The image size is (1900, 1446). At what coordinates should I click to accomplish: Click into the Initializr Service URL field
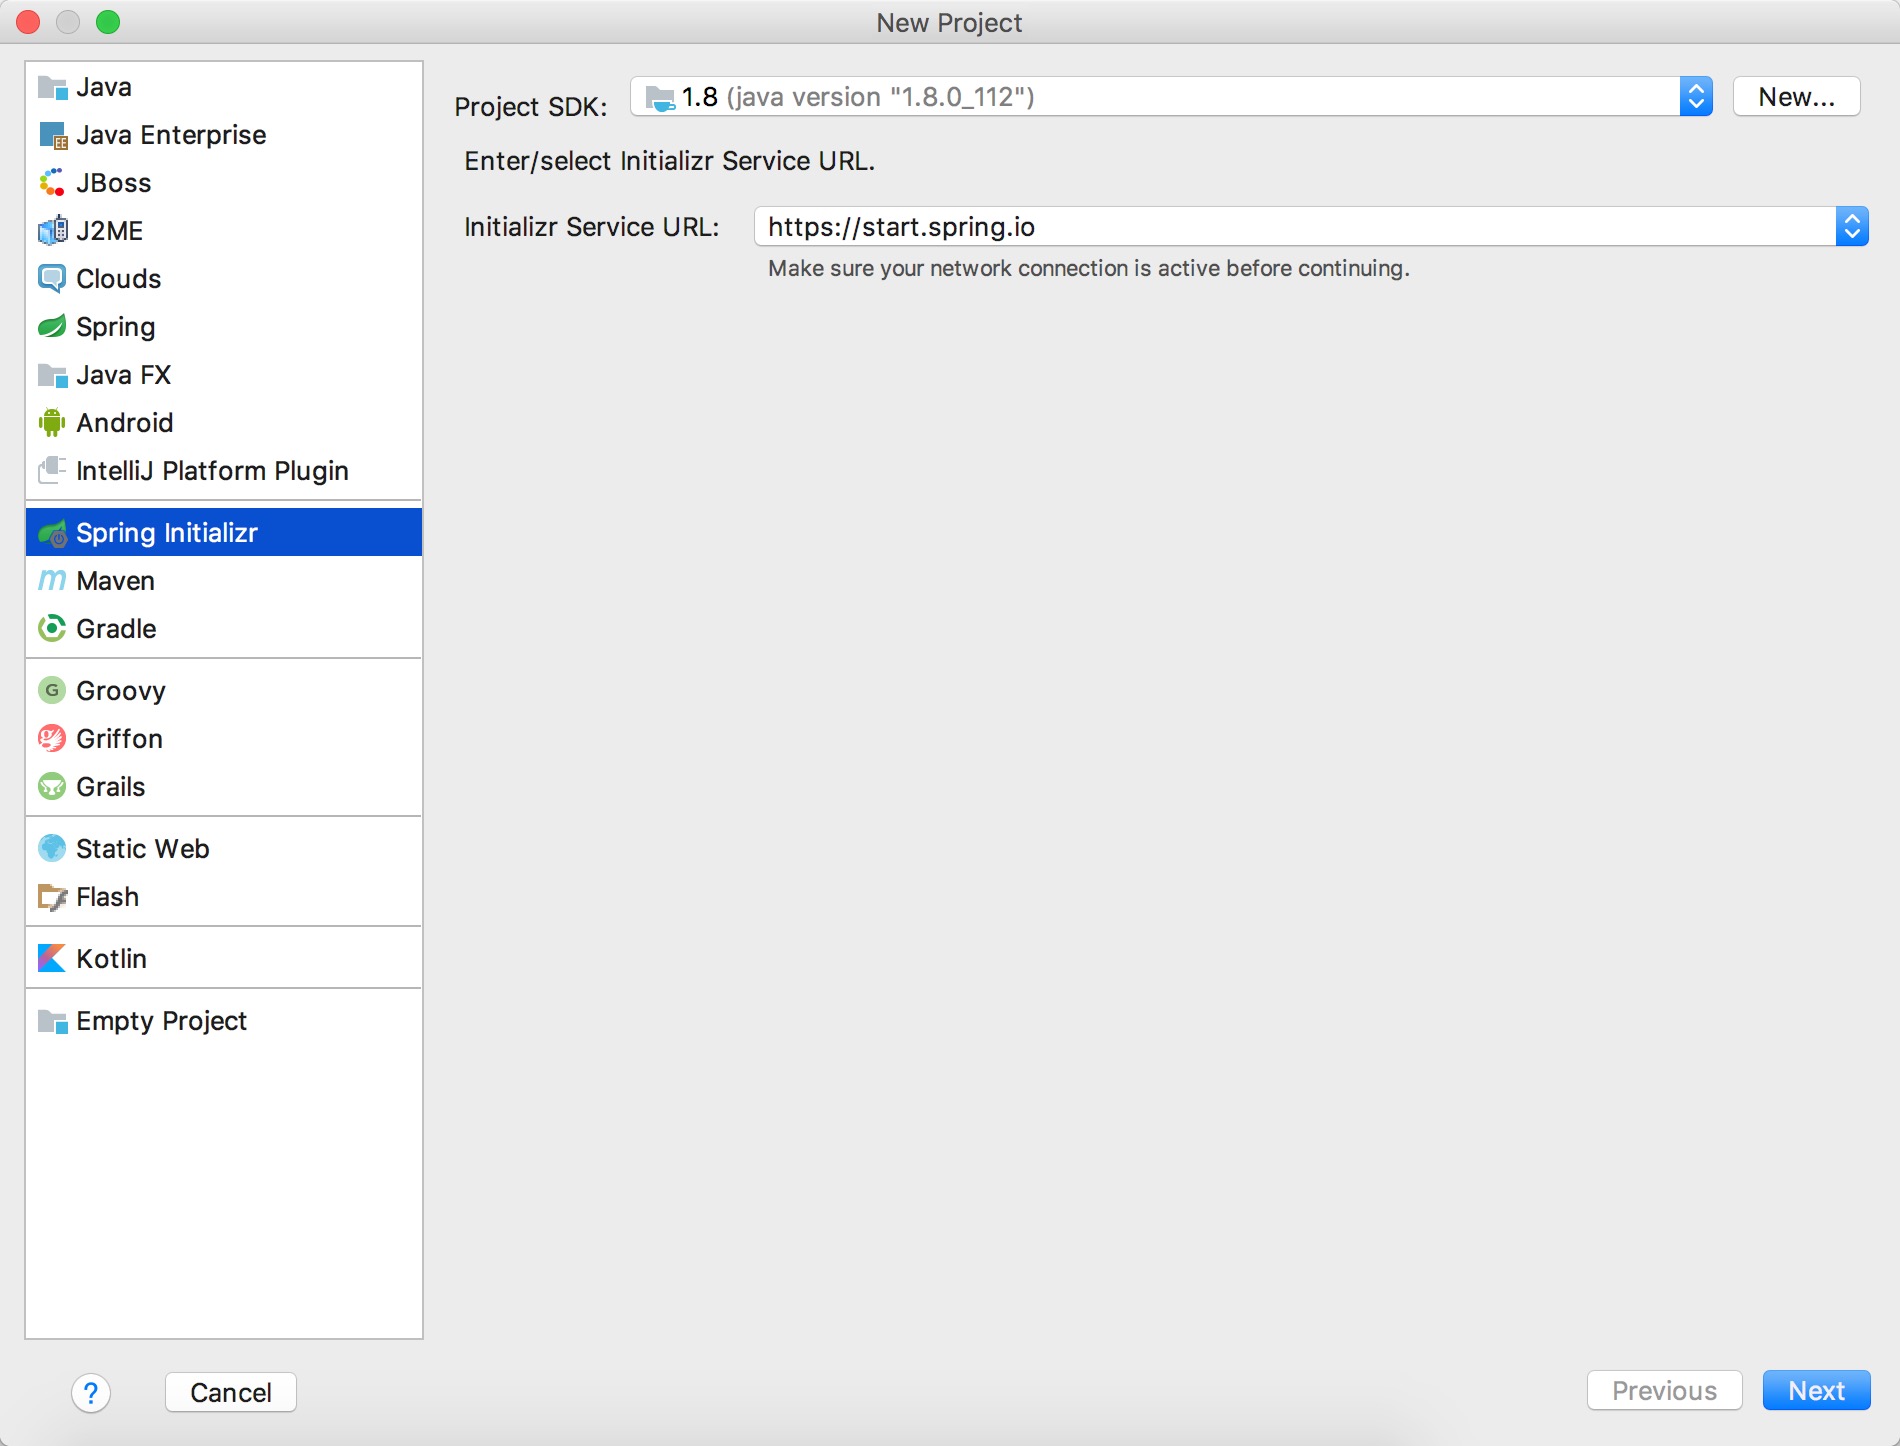click(1290, 227)
